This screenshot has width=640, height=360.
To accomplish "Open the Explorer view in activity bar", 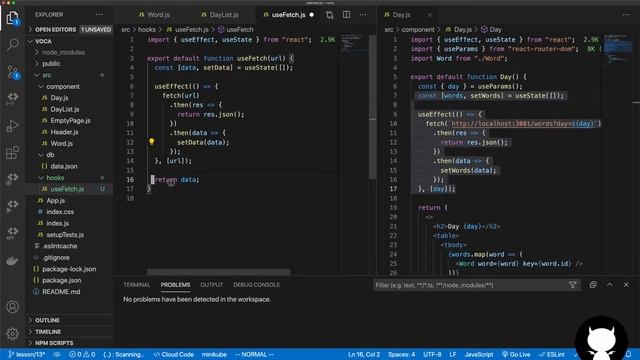I will (x=13, y=18).
